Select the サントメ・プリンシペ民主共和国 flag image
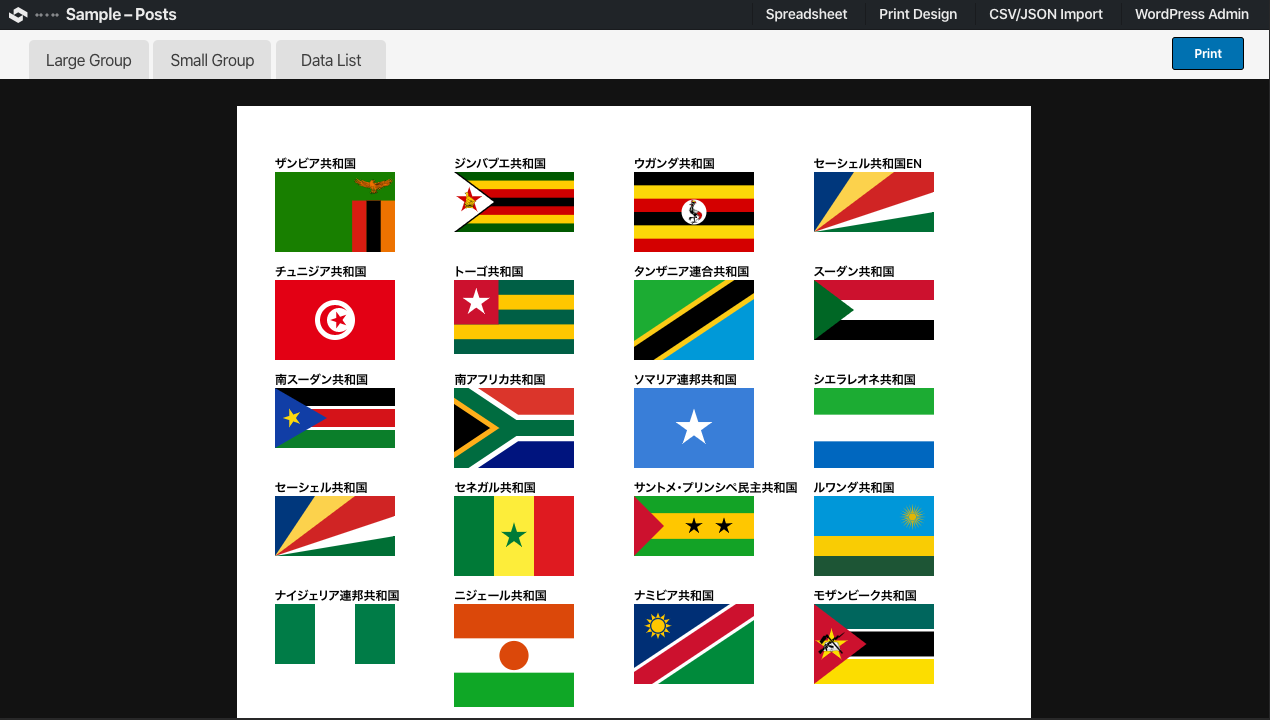This screenshot has width=1270, height=720. [694, 526]
